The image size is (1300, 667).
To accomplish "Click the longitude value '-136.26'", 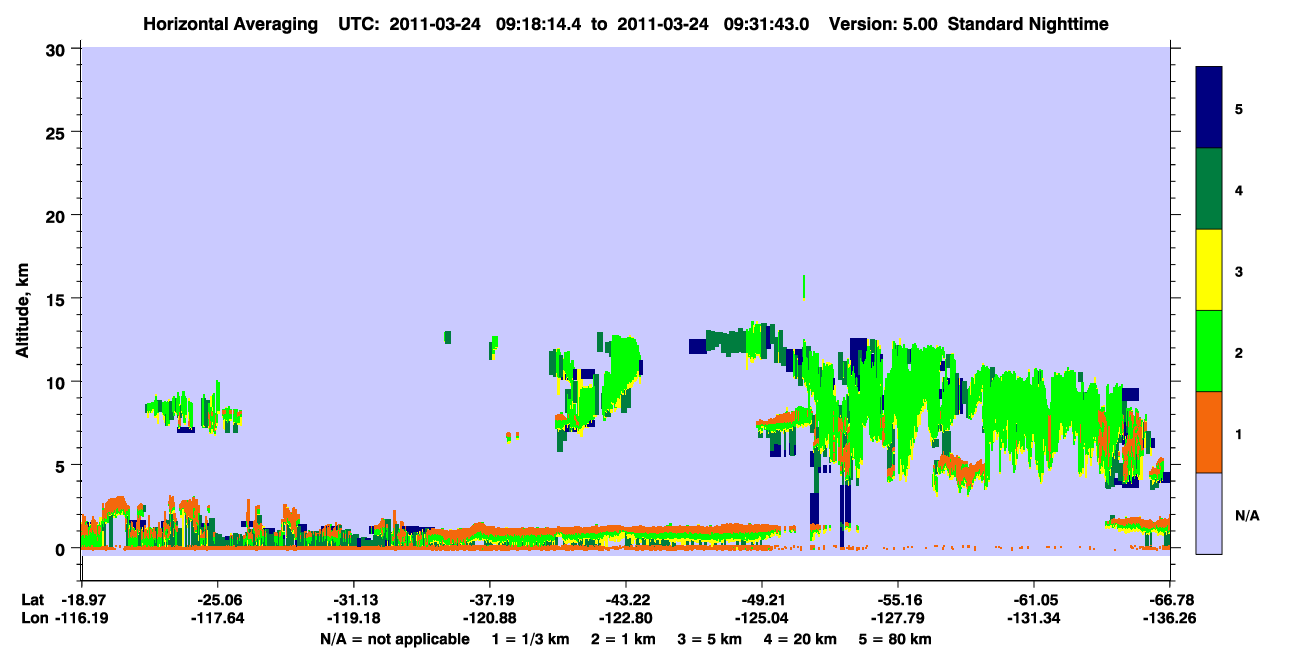I will [x=1170, y=618].
